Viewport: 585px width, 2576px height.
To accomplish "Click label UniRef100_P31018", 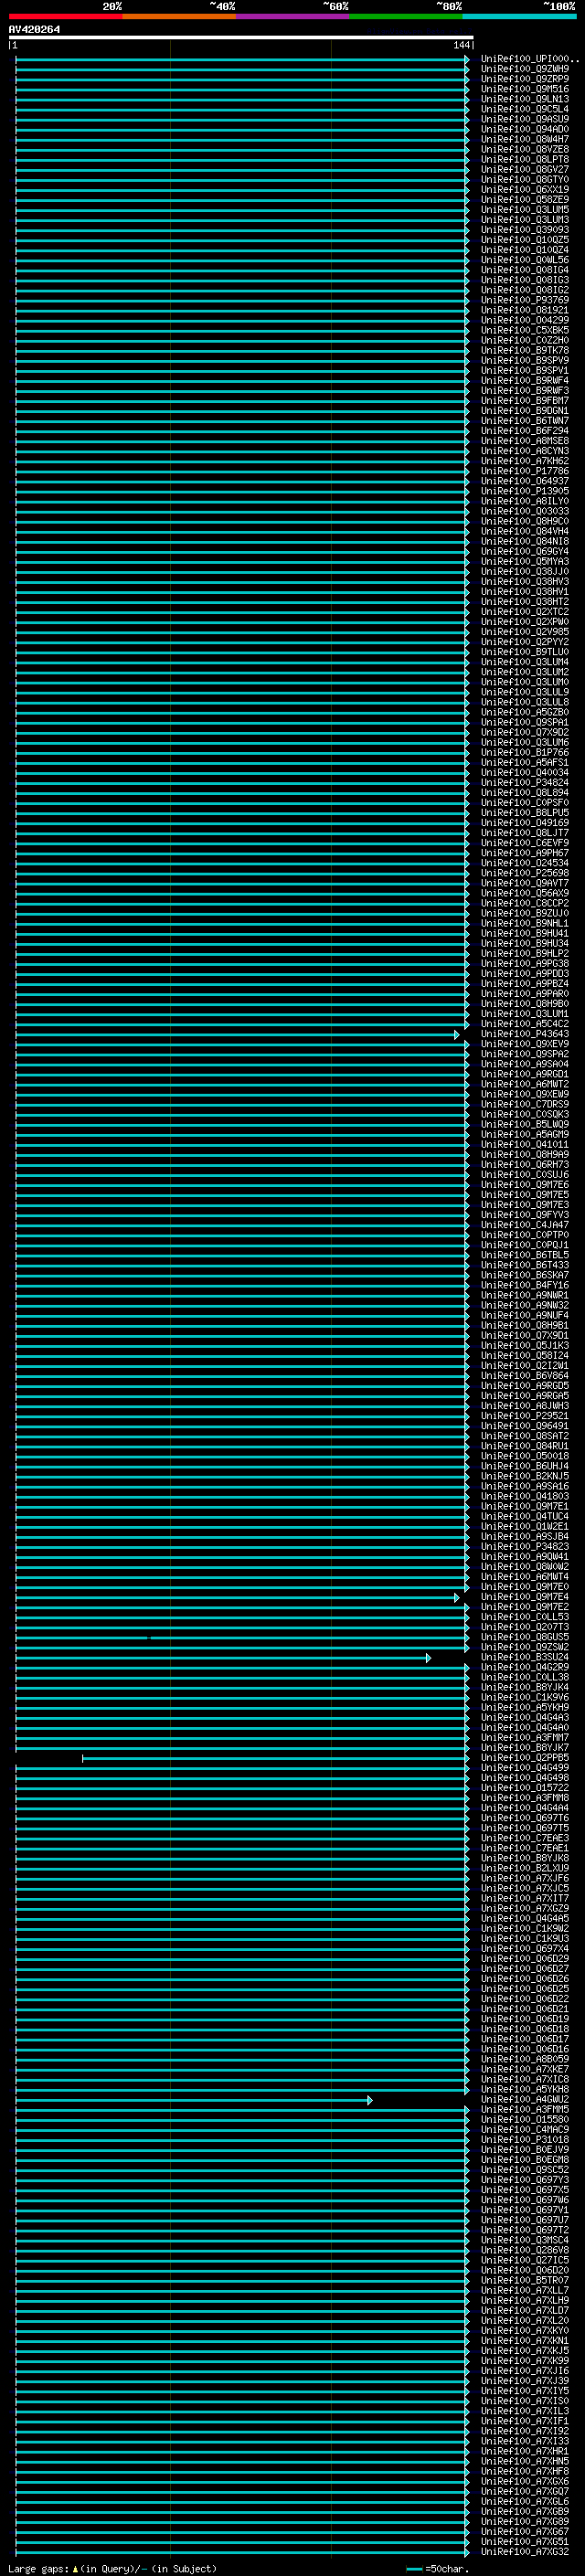I will coord(525,2140).
